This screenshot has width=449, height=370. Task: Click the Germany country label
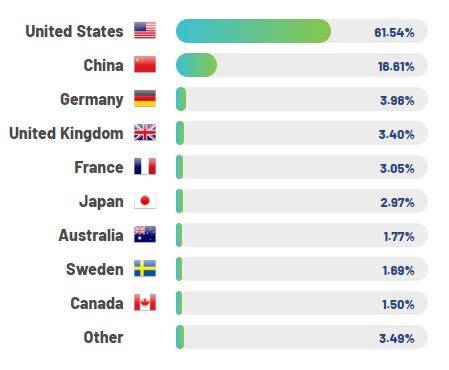[x=92, y=99]
